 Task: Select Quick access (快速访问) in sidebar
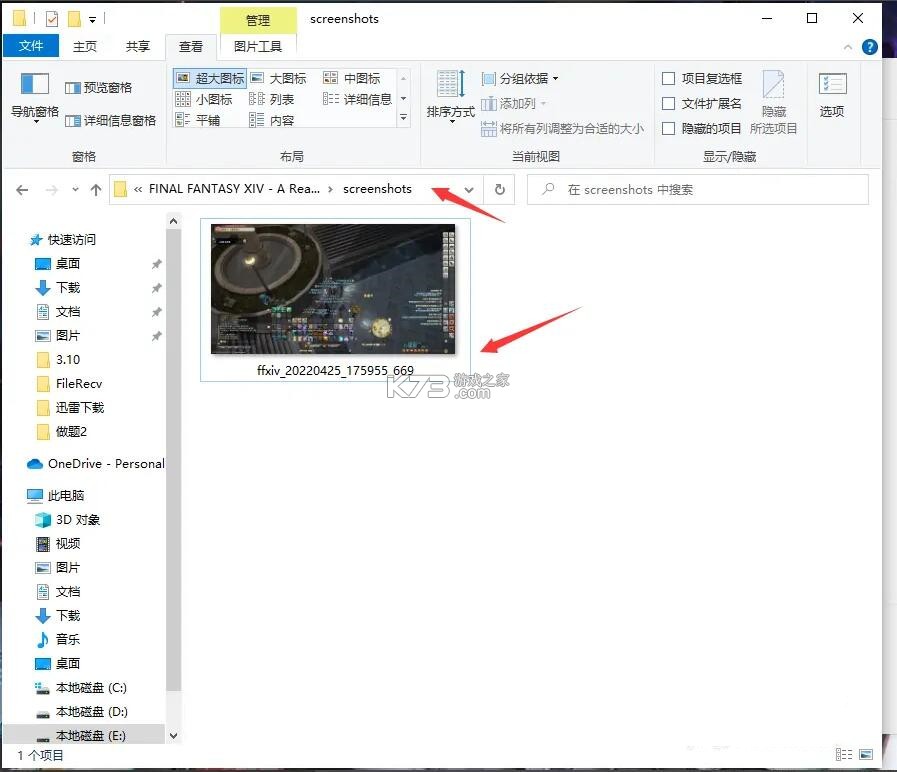point(63,240)
